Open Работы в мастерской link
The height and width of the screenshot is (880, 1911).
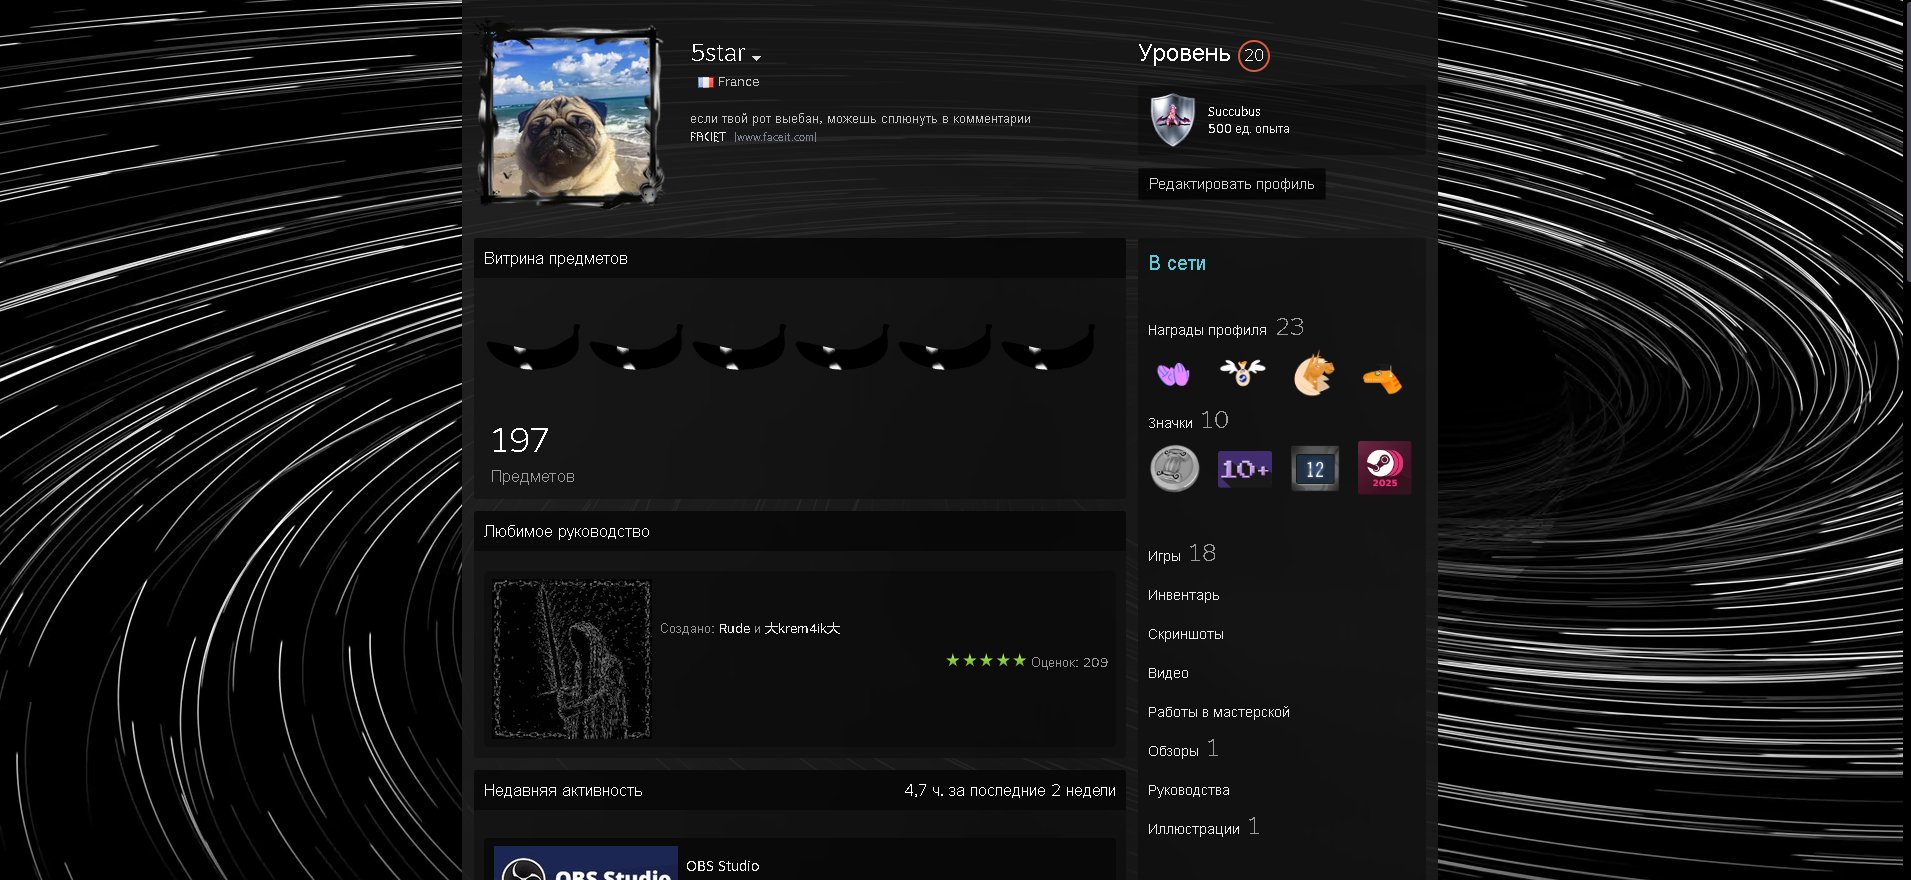tap(1218, 712)
